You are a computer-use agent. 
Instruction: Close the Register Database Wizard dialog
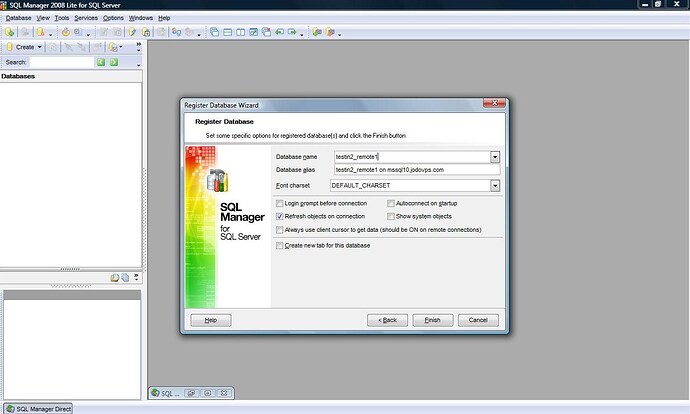(x=494, y=103)
